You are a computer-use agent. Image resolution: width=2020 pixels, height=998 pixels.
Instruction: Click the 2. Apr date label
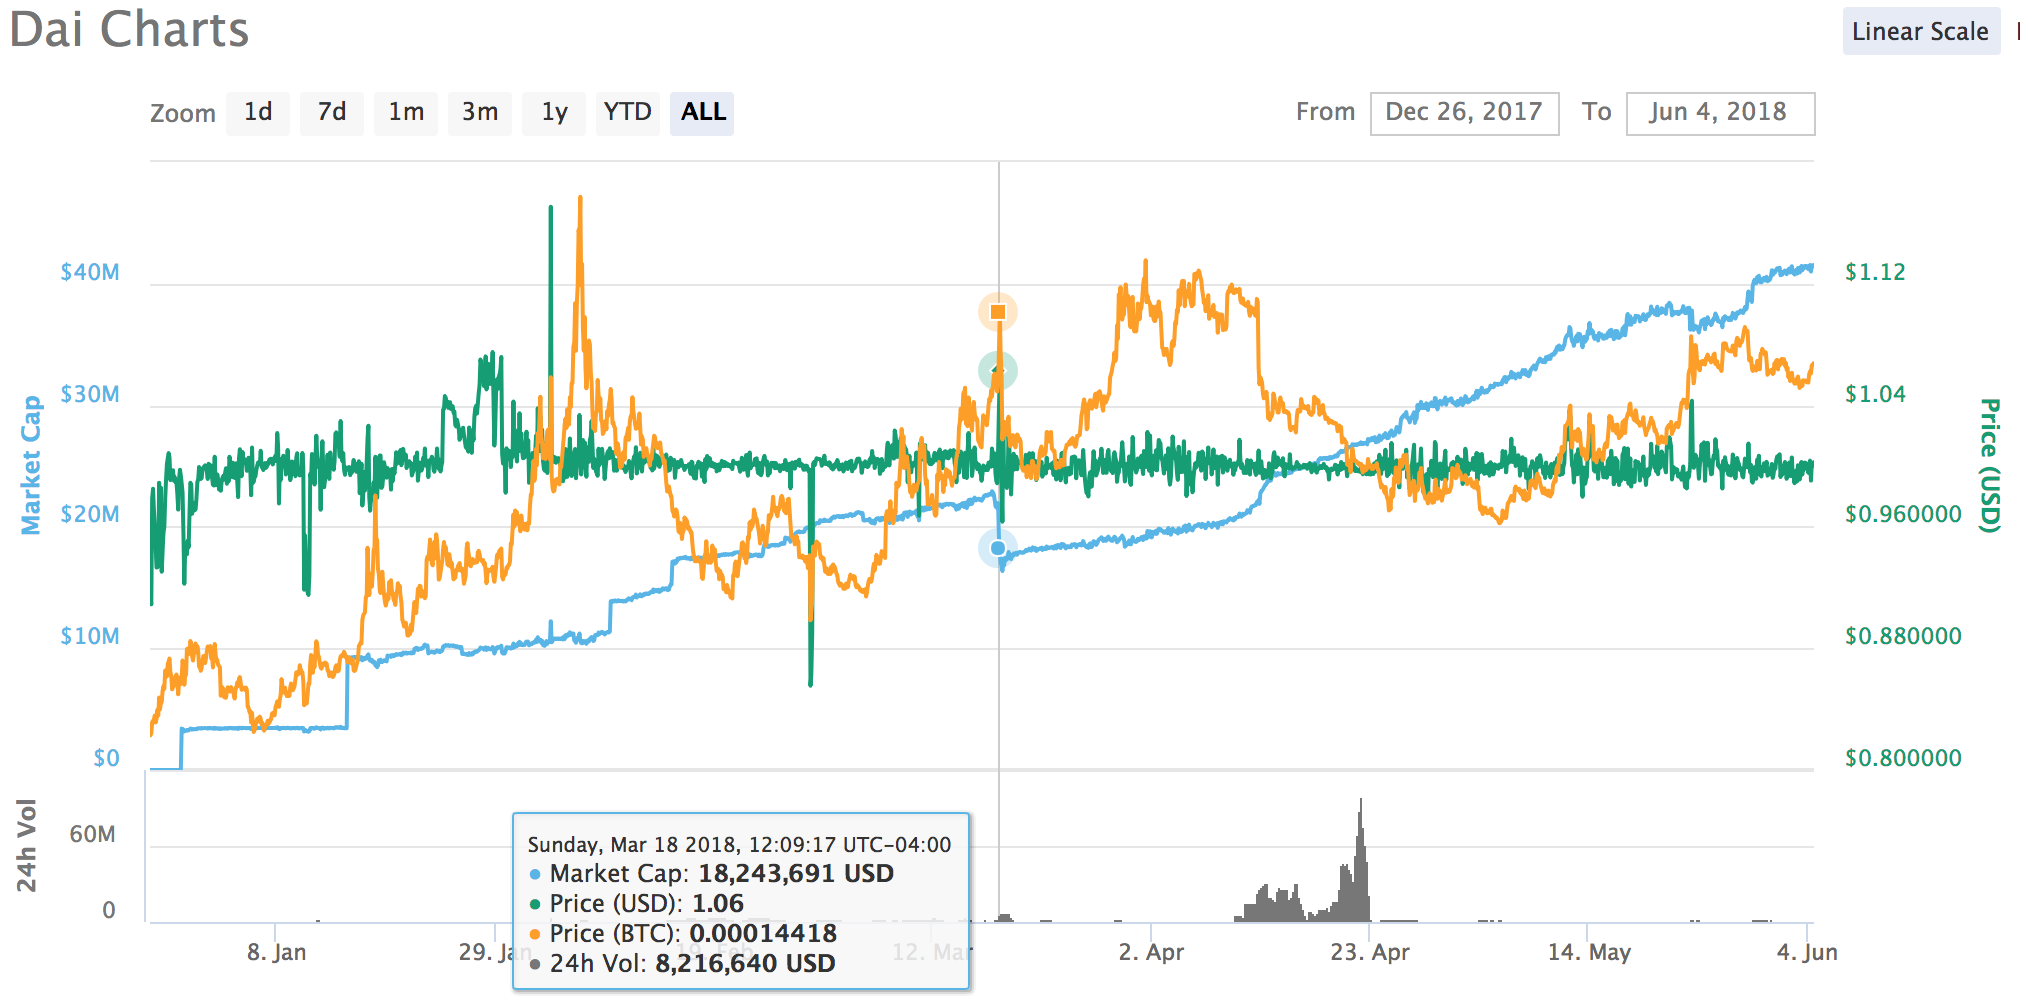1151,952
